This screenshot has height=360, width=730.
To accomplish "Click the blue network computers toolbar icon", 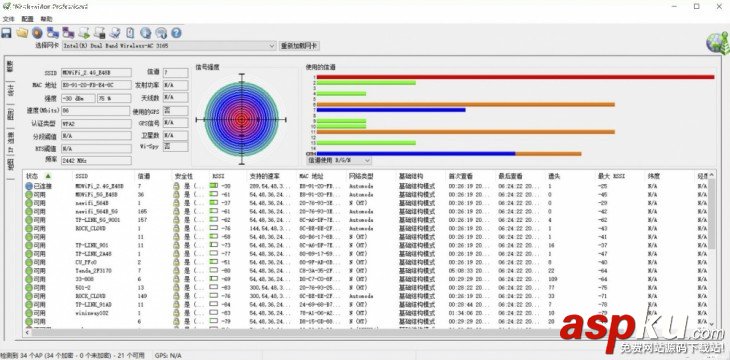I will [x=53, y=33].
